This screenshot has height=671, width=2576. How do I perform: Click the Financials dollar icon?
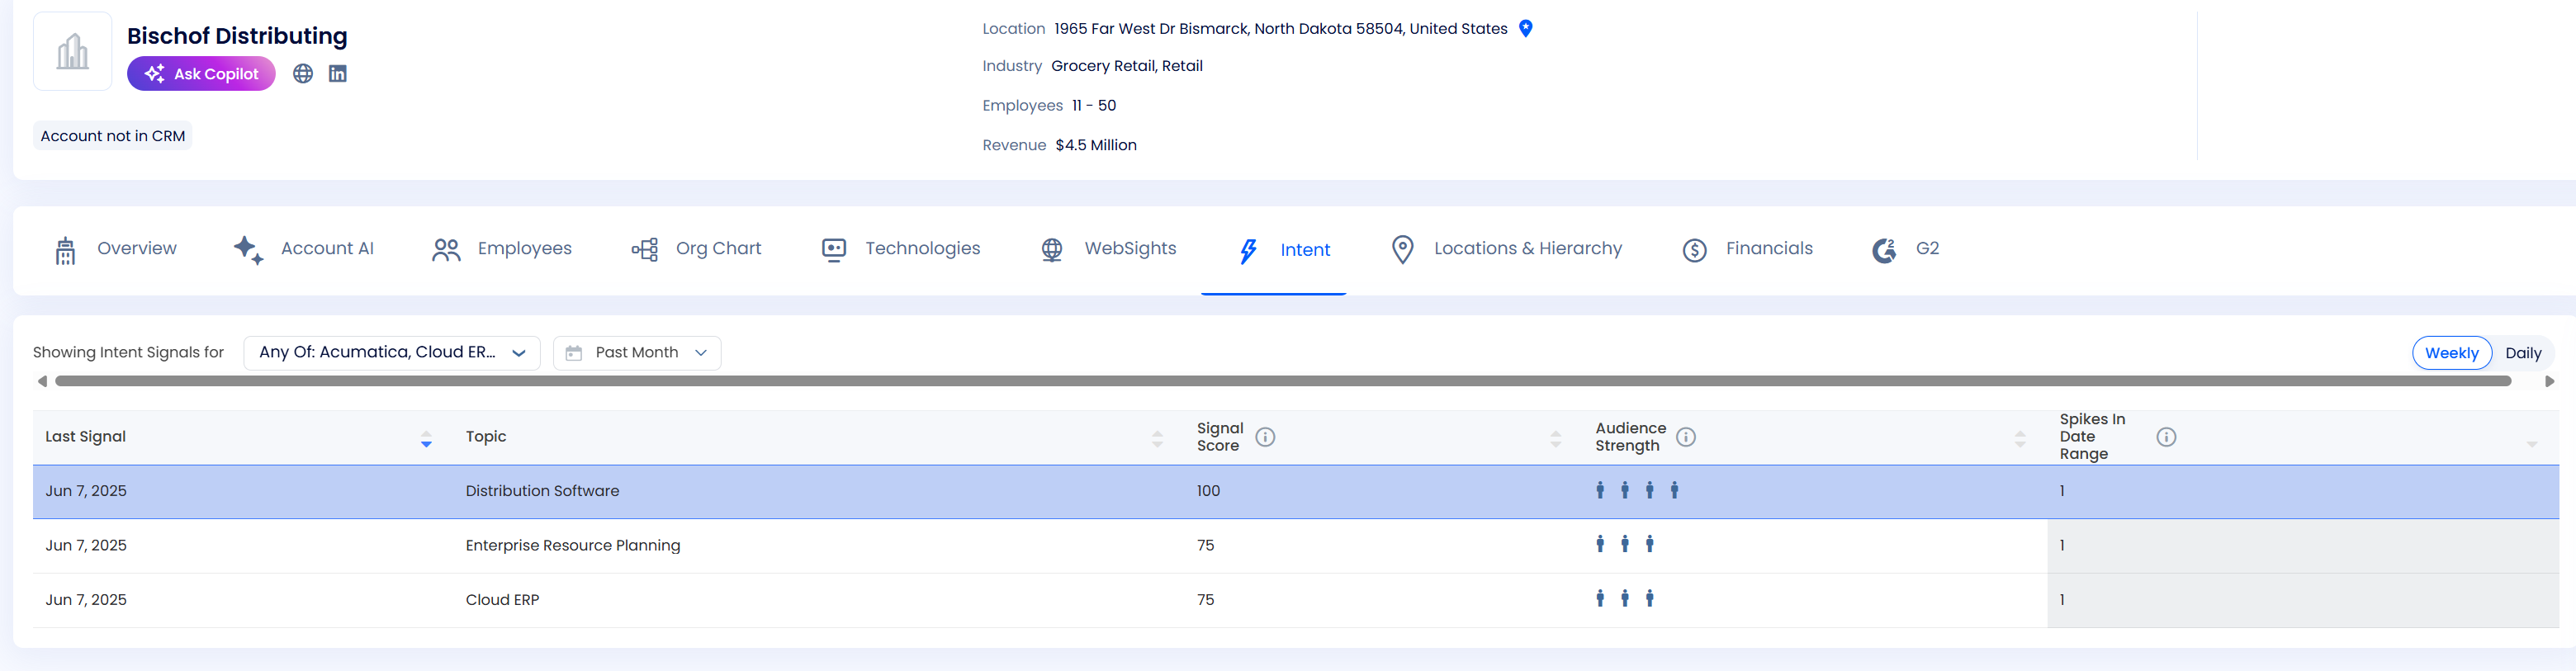tap(1695, 250)
